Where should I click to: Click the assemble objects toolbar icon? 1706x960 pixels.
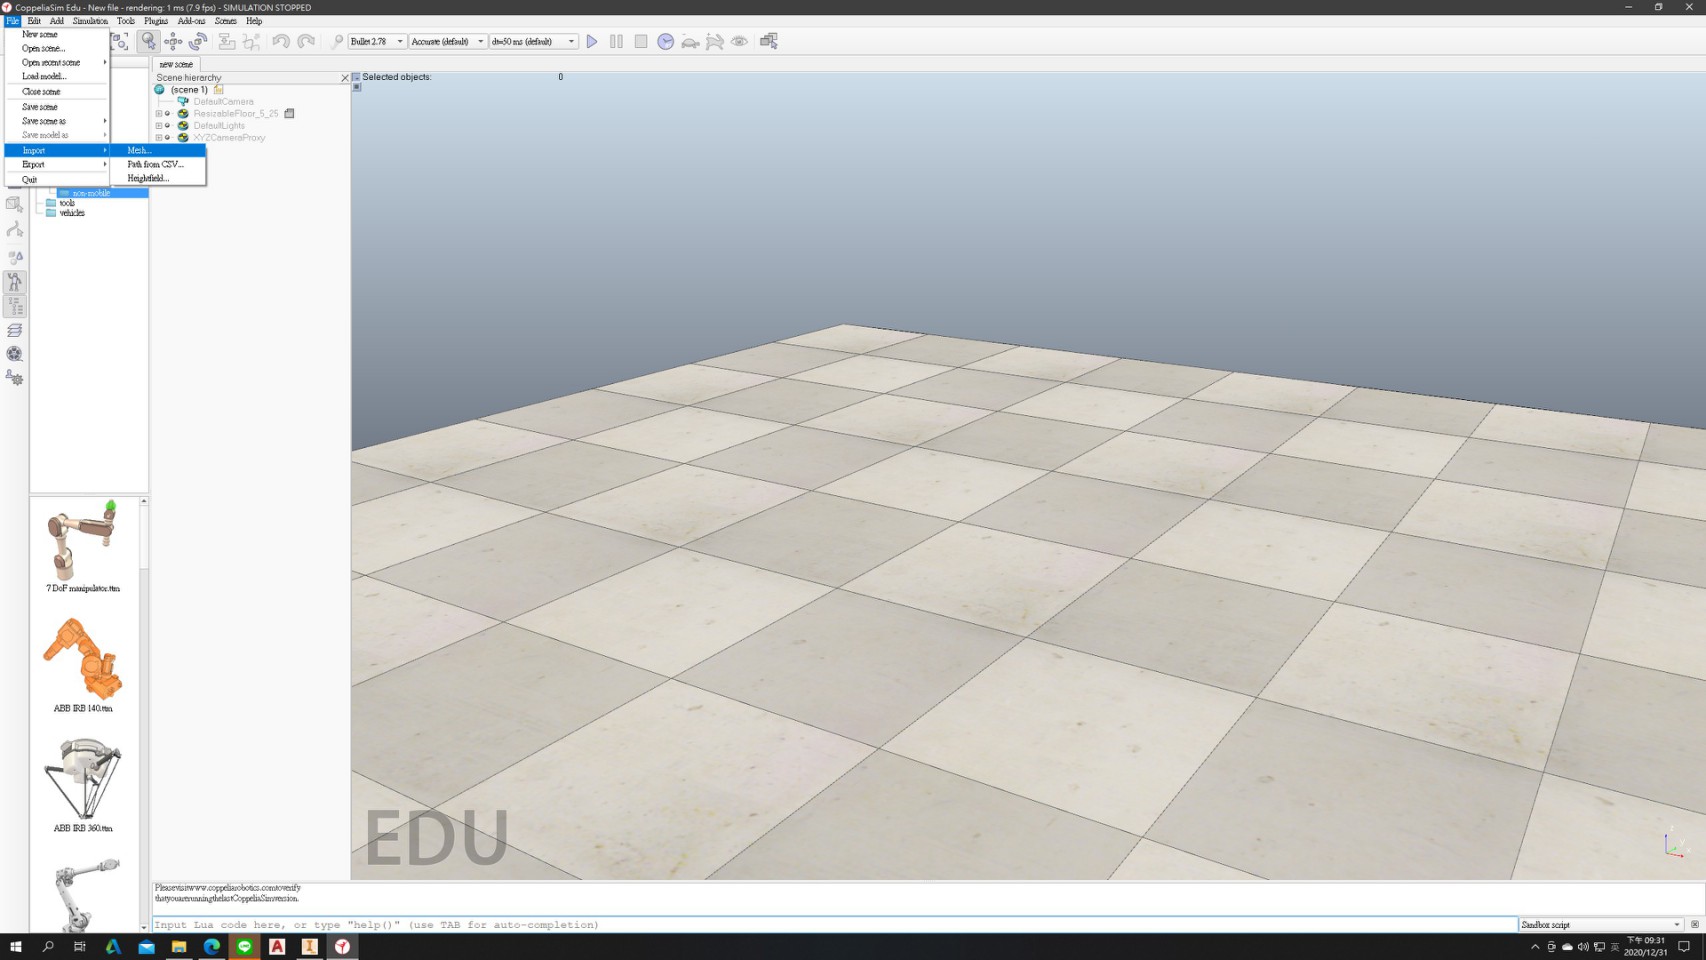coord(227,41)
